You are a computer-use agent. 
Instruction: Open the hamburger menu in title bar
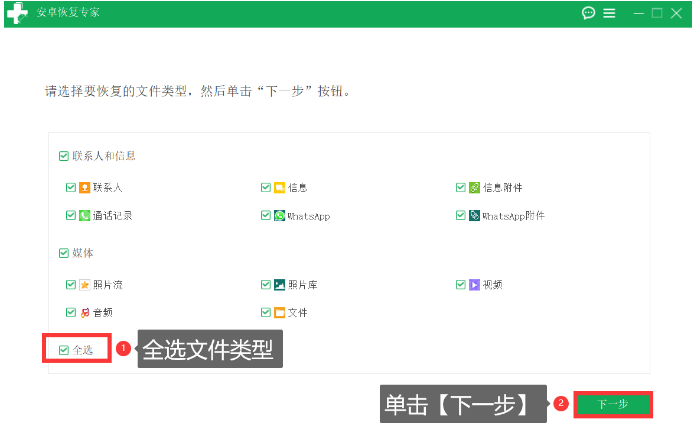pyautogui.click(x=609, y=13)
